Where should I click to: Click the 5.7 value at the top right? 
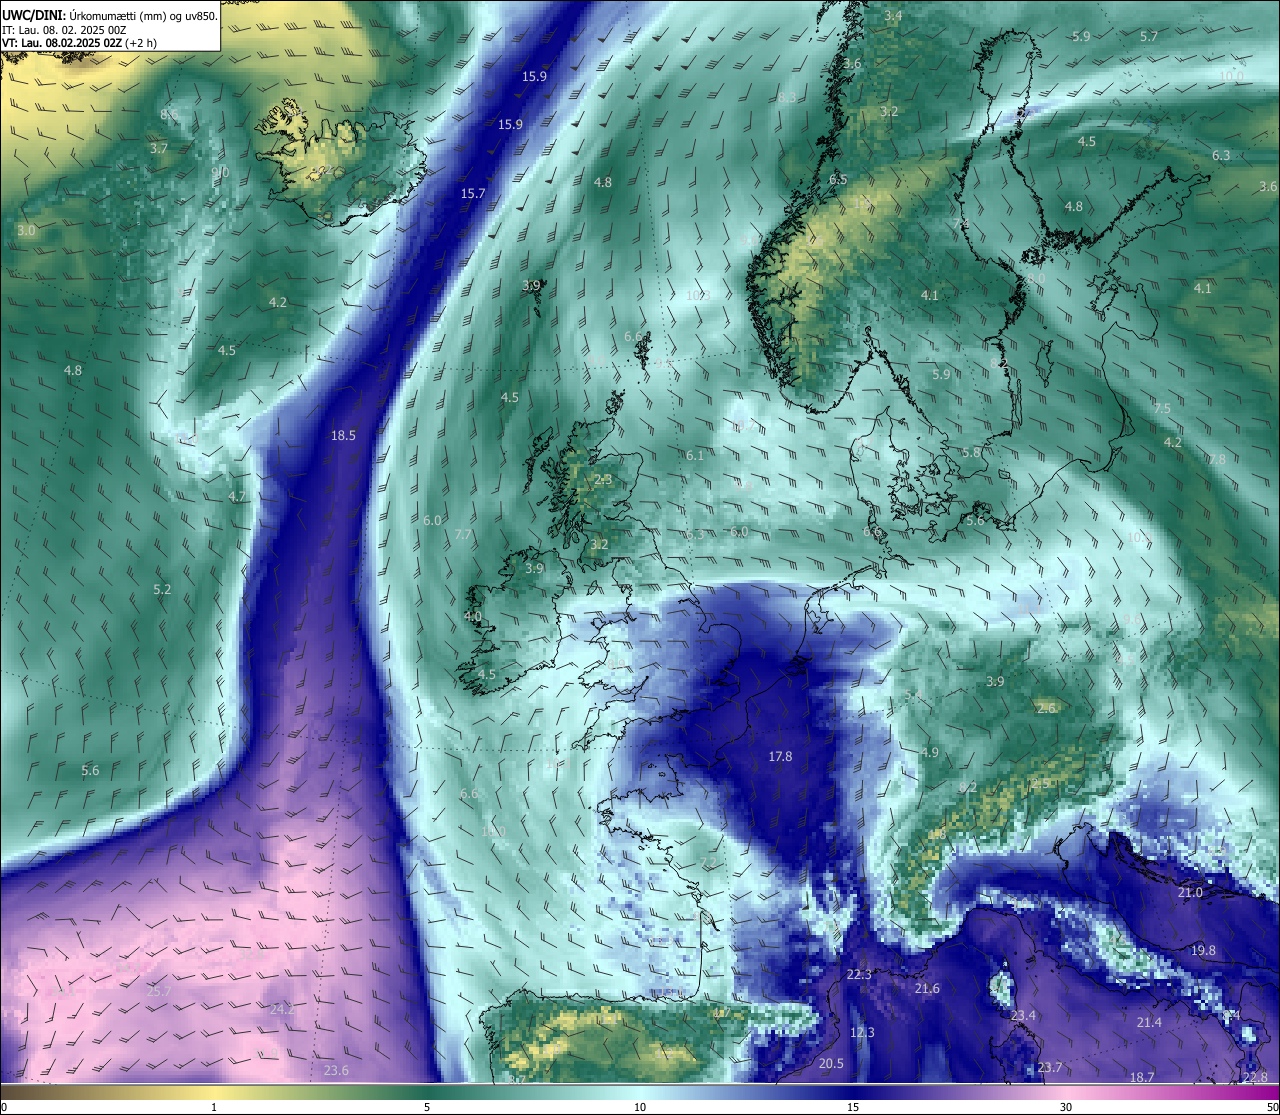pos(1149,36)
